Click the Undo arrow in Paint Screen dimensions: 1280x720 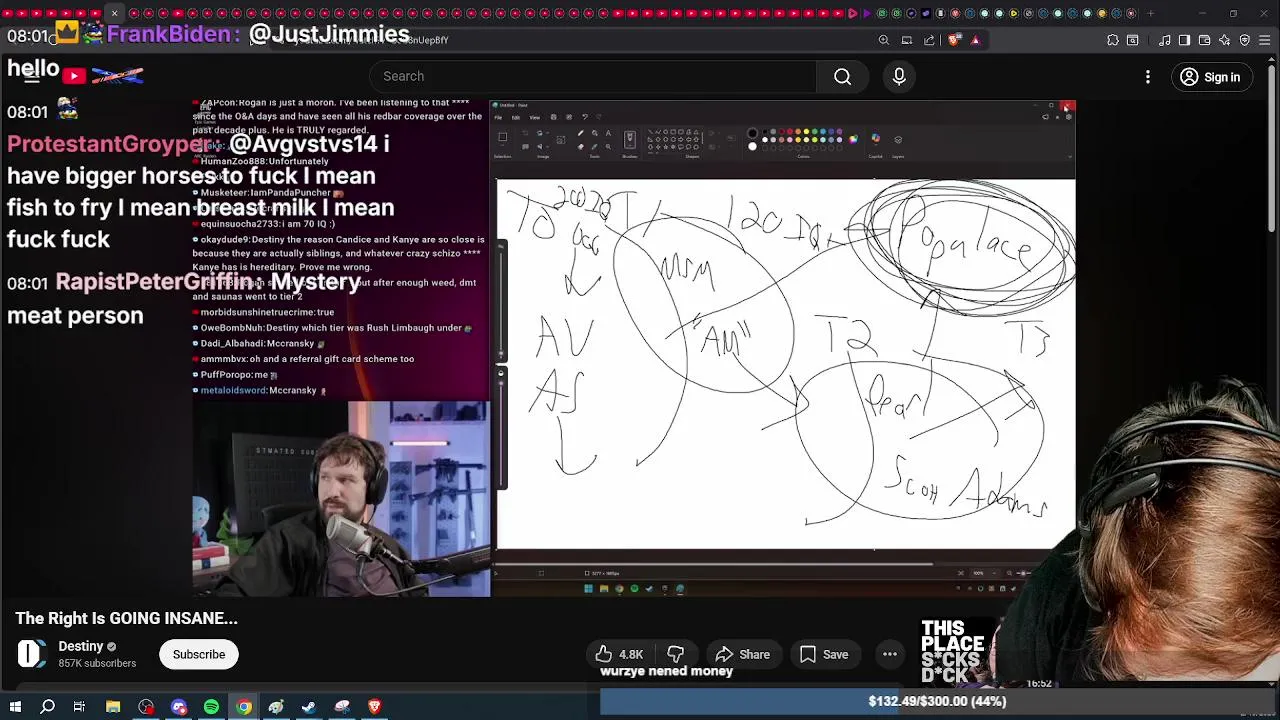tap(585, 117)
